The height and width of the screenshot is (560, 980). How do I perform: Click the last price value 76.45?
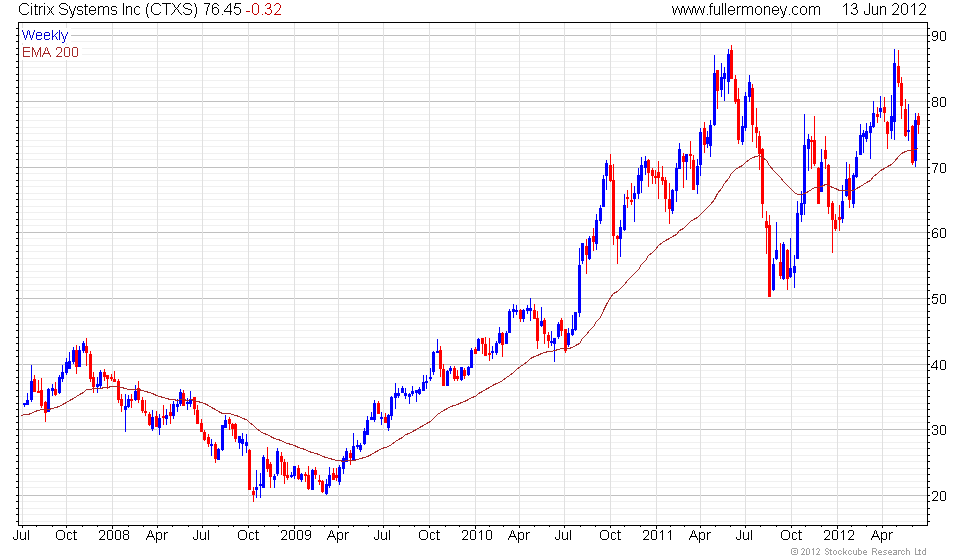(221, 9)
